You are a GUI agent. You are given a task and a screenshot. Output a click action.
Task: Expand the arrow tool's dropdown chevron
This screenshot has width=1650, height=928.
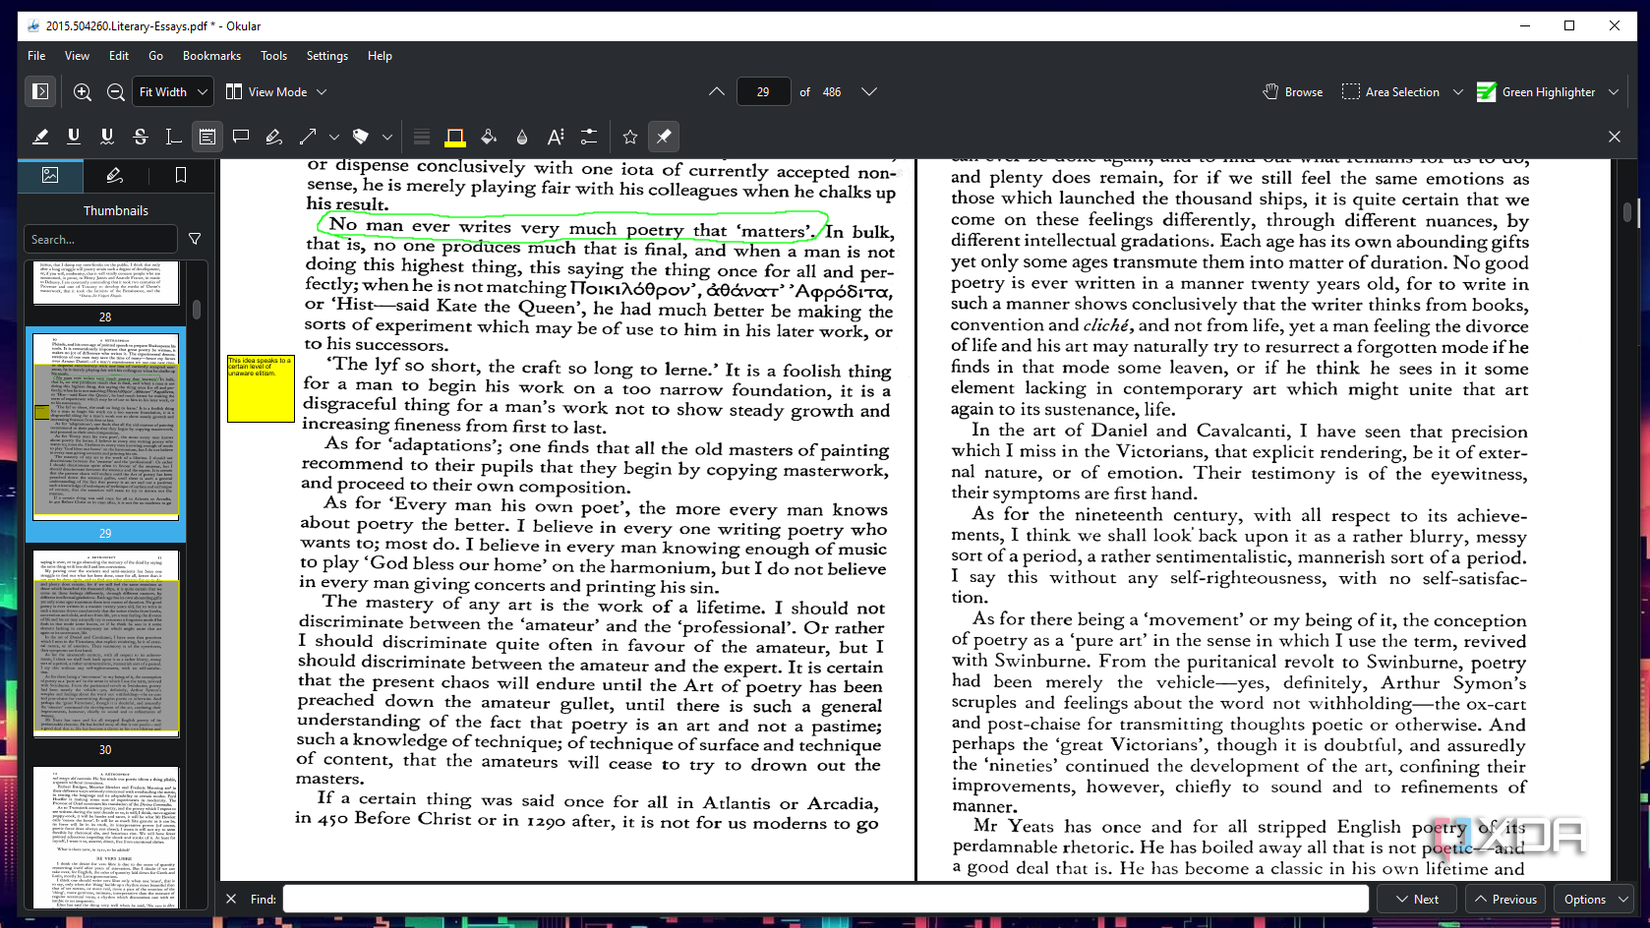(x=334, y=136)
